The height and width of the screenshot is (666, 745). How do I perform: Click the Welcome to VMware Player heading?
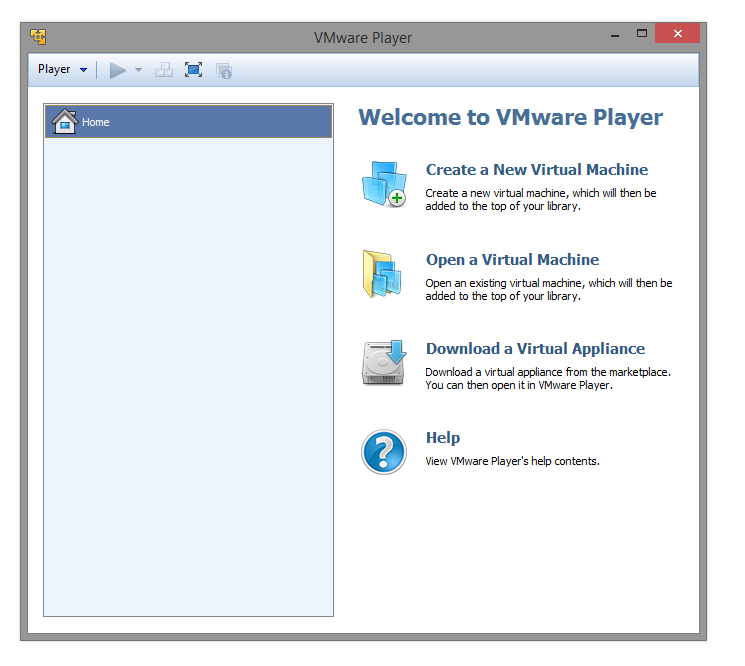click(510, 117)
